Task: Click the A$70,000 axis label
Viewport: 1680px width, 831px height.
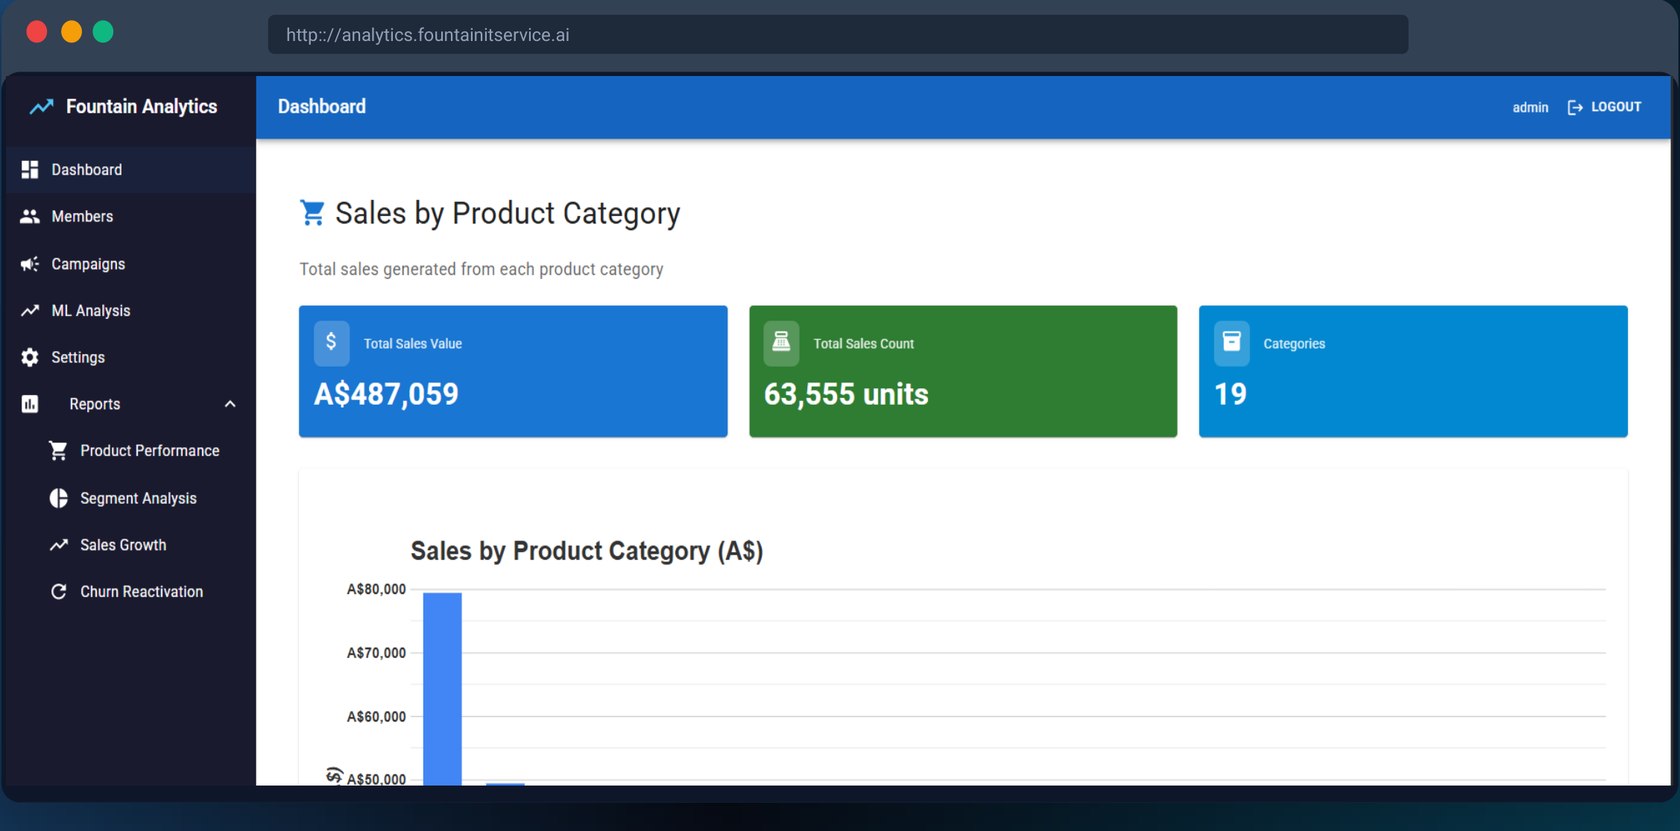Action: [x=376, y=653]
